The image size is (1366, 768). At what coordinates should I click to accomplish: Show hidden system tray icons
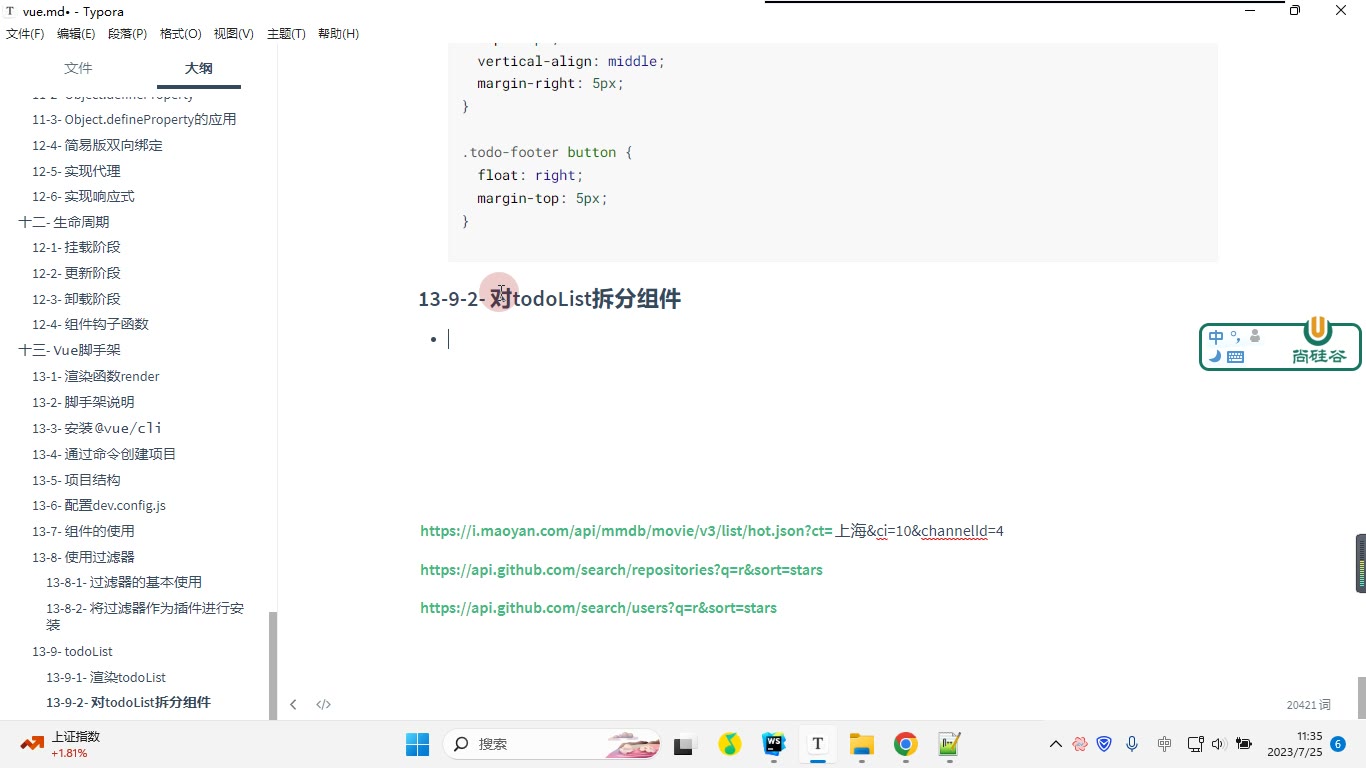[1055, 744]
